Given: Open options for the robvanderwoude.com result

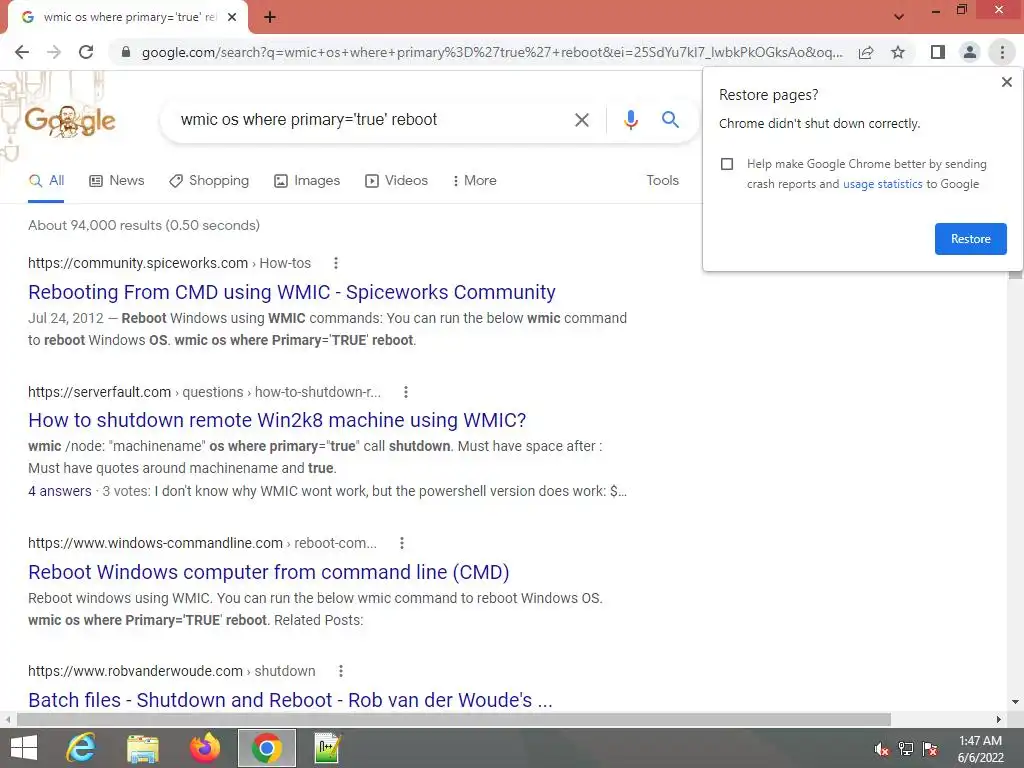Looking at the screenshot, I should pyautogui.click(x=340, y=671).
